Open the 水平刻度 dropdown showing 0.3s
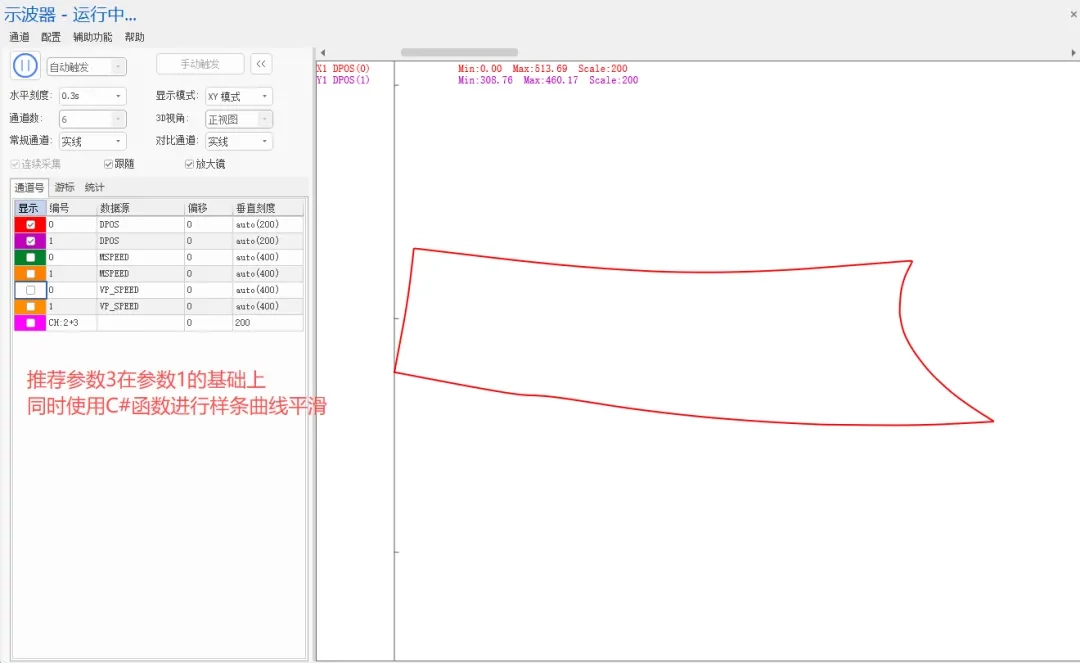 click(92, 96)
